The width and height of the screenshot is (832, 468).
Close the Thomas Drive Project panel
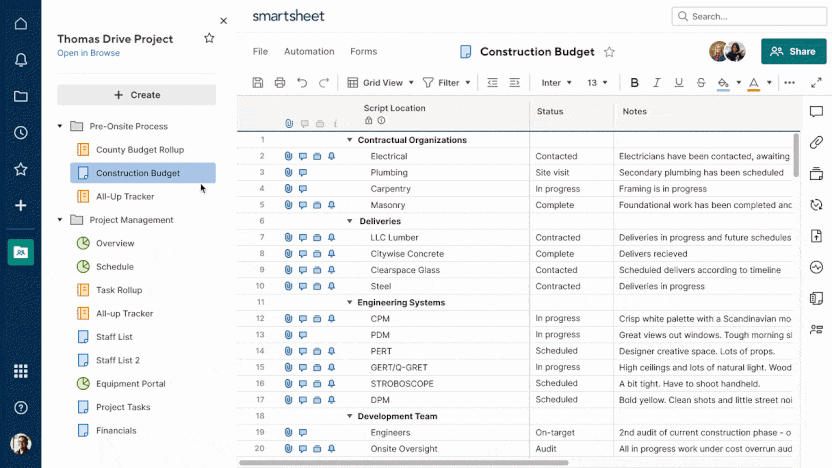223,21
